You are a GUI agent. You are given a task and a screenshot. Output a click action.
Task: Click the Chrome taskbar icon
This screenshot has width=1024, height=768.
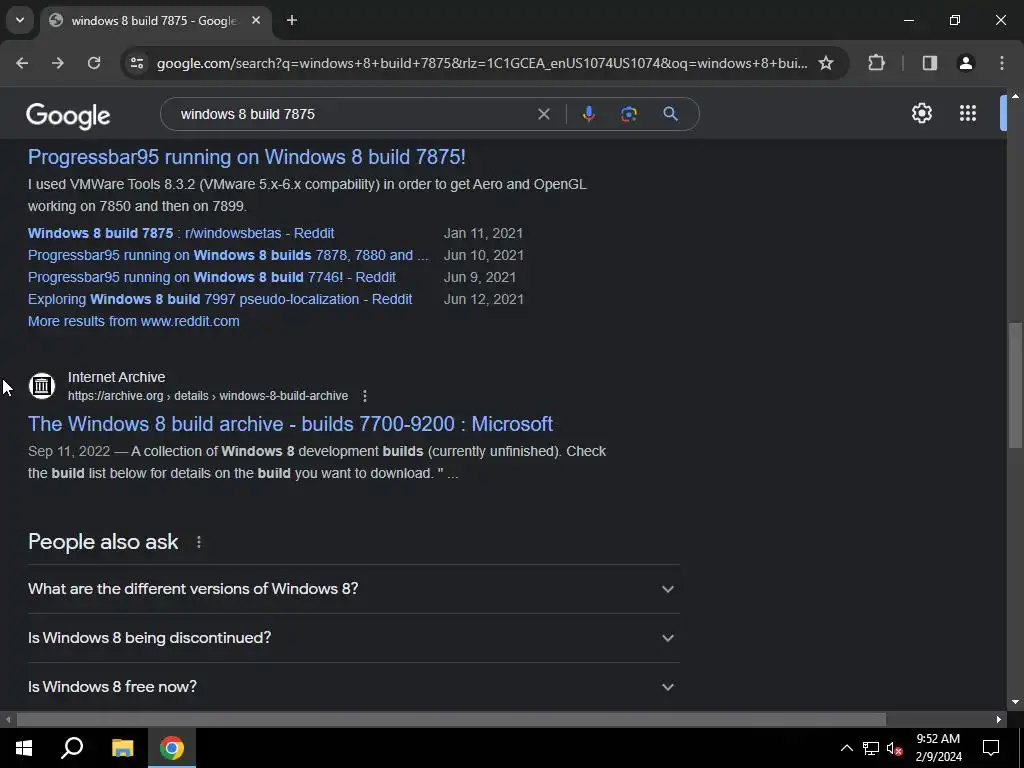coord(172,748)
